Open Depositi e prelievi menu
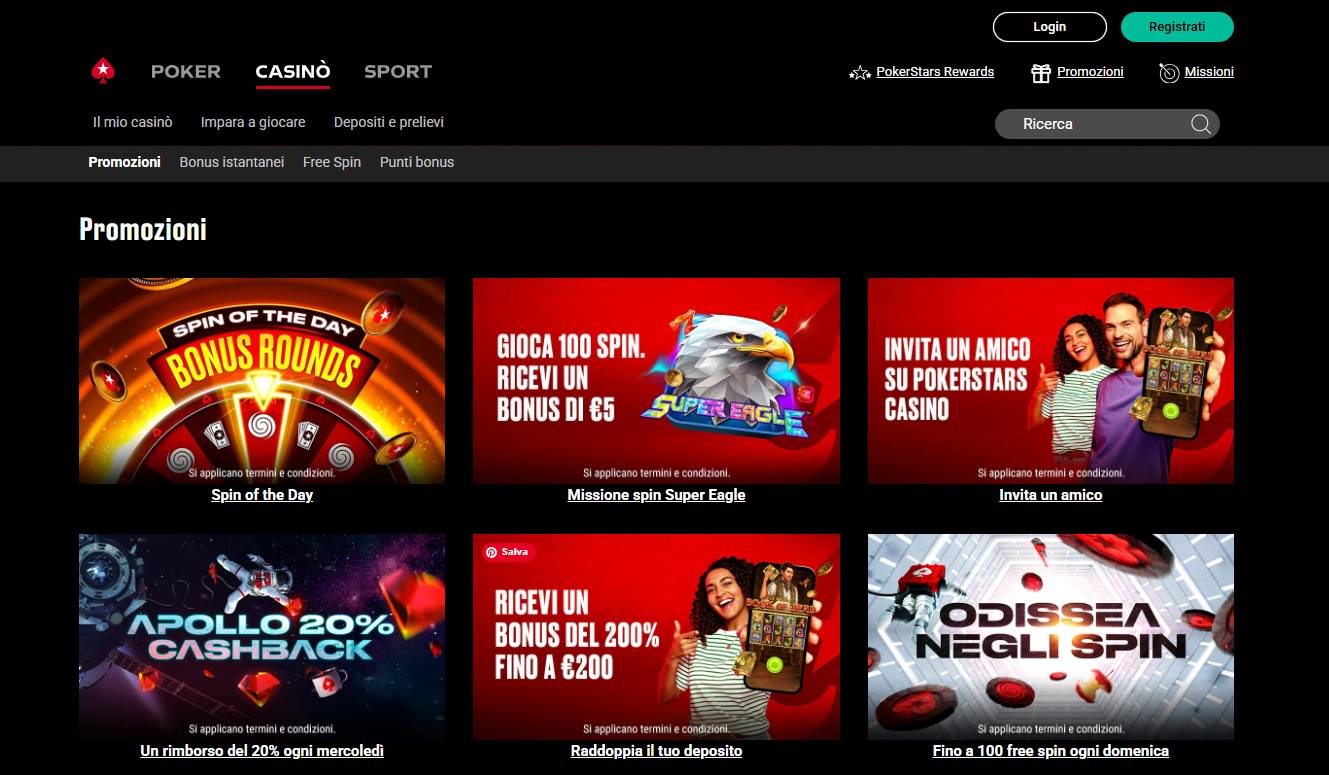Image resolution: width=1329 pixels, height=775 pixels. click(389, 122)
